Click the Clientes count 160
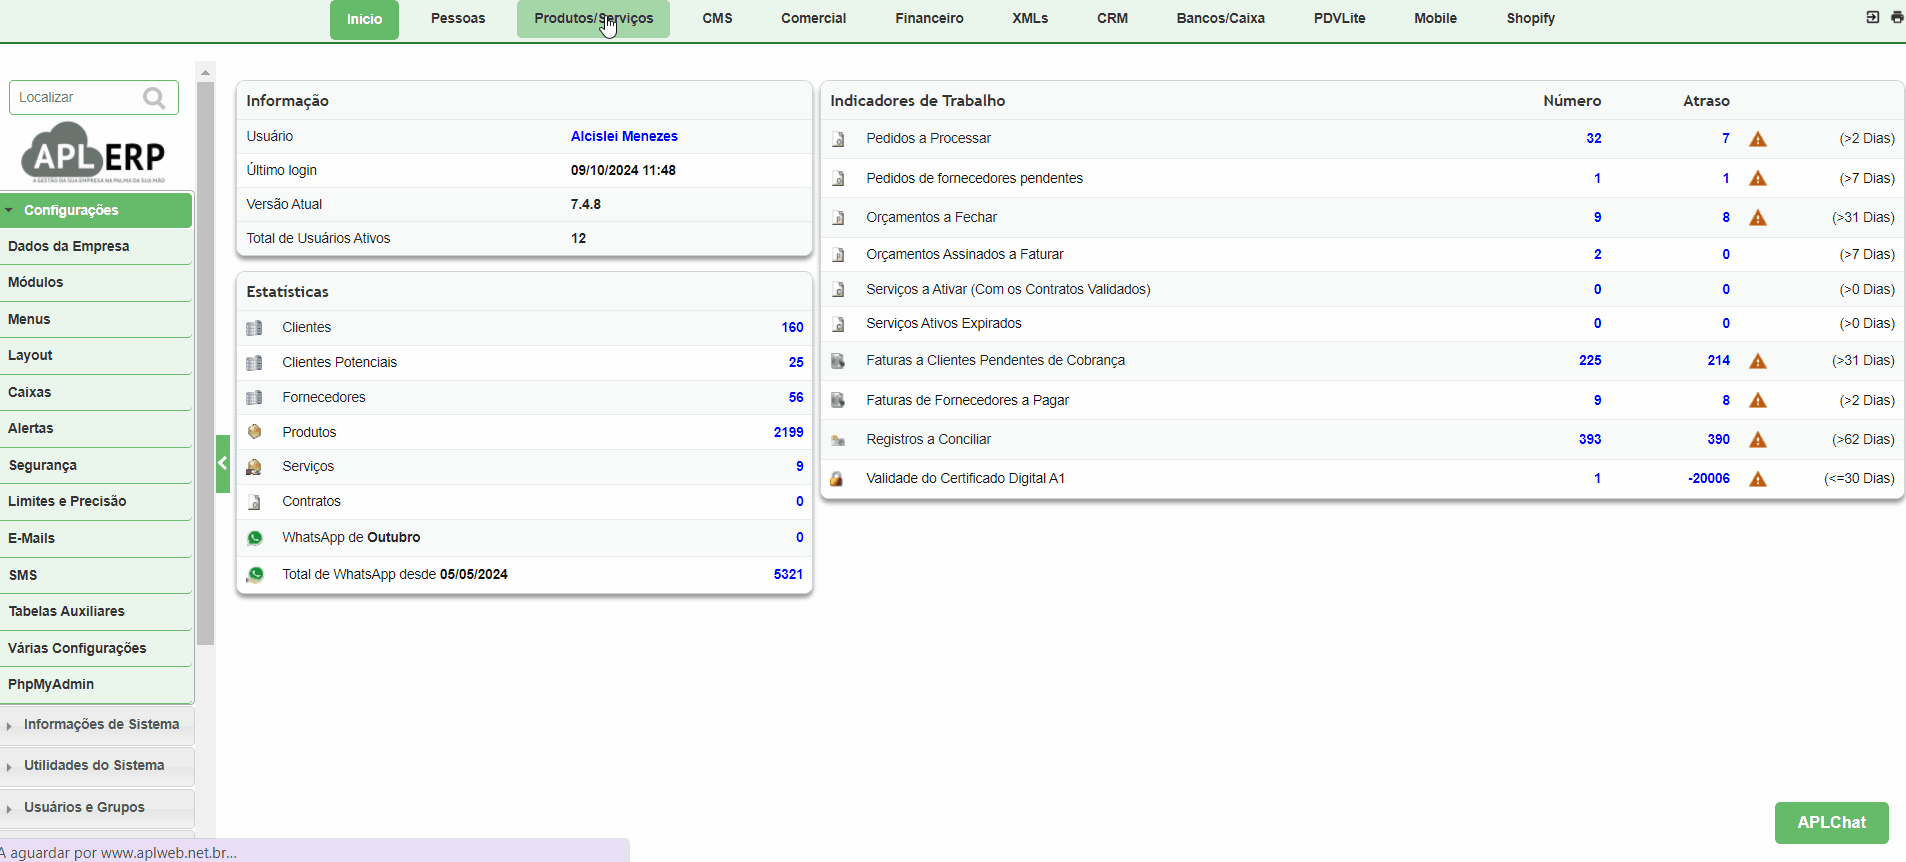Screen dimensions: 1906x862 click(x=792, y=328)
